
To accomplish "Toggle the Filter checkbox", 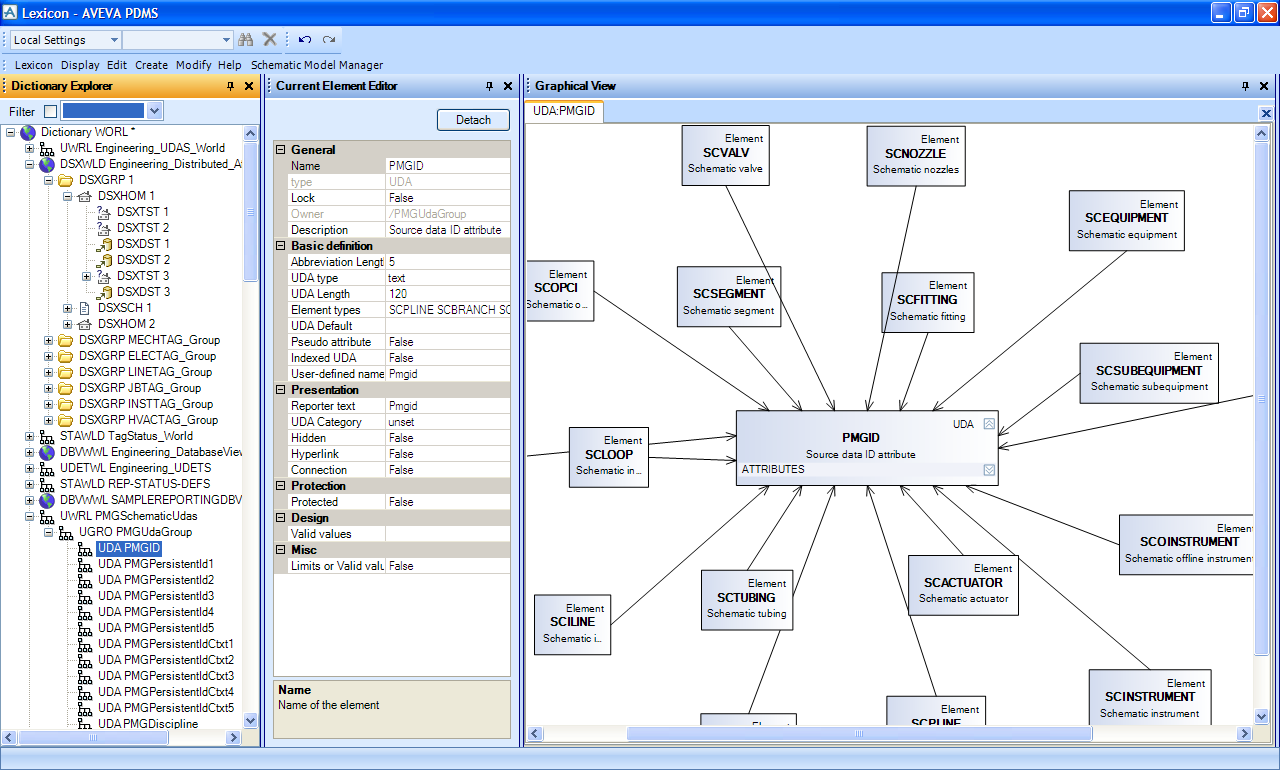I will pyautogui.click(x=50, y=112).
